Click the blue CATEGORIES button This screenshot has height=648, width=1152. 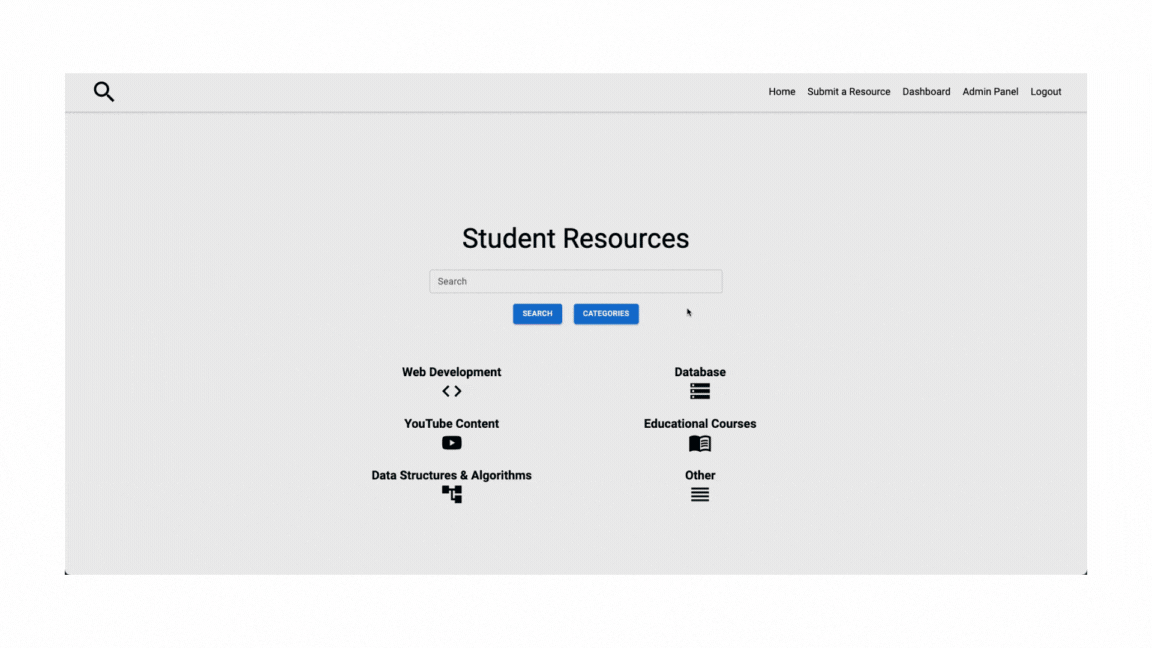pos(606,314)
